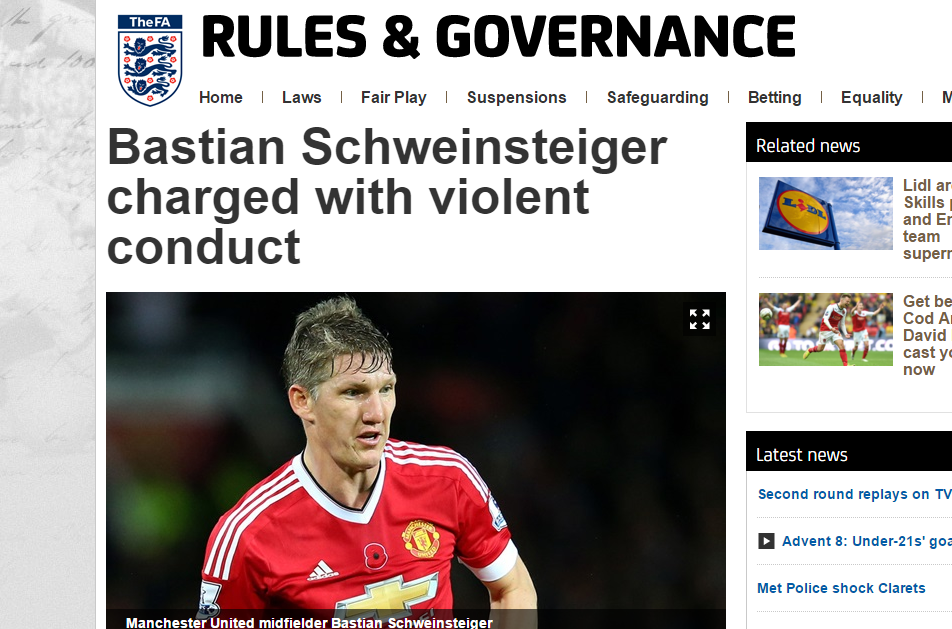Viewport: 952px width, 629px height.
Task: Click the Bastian Schweinsteiger article headline
Action: [387, 197]
